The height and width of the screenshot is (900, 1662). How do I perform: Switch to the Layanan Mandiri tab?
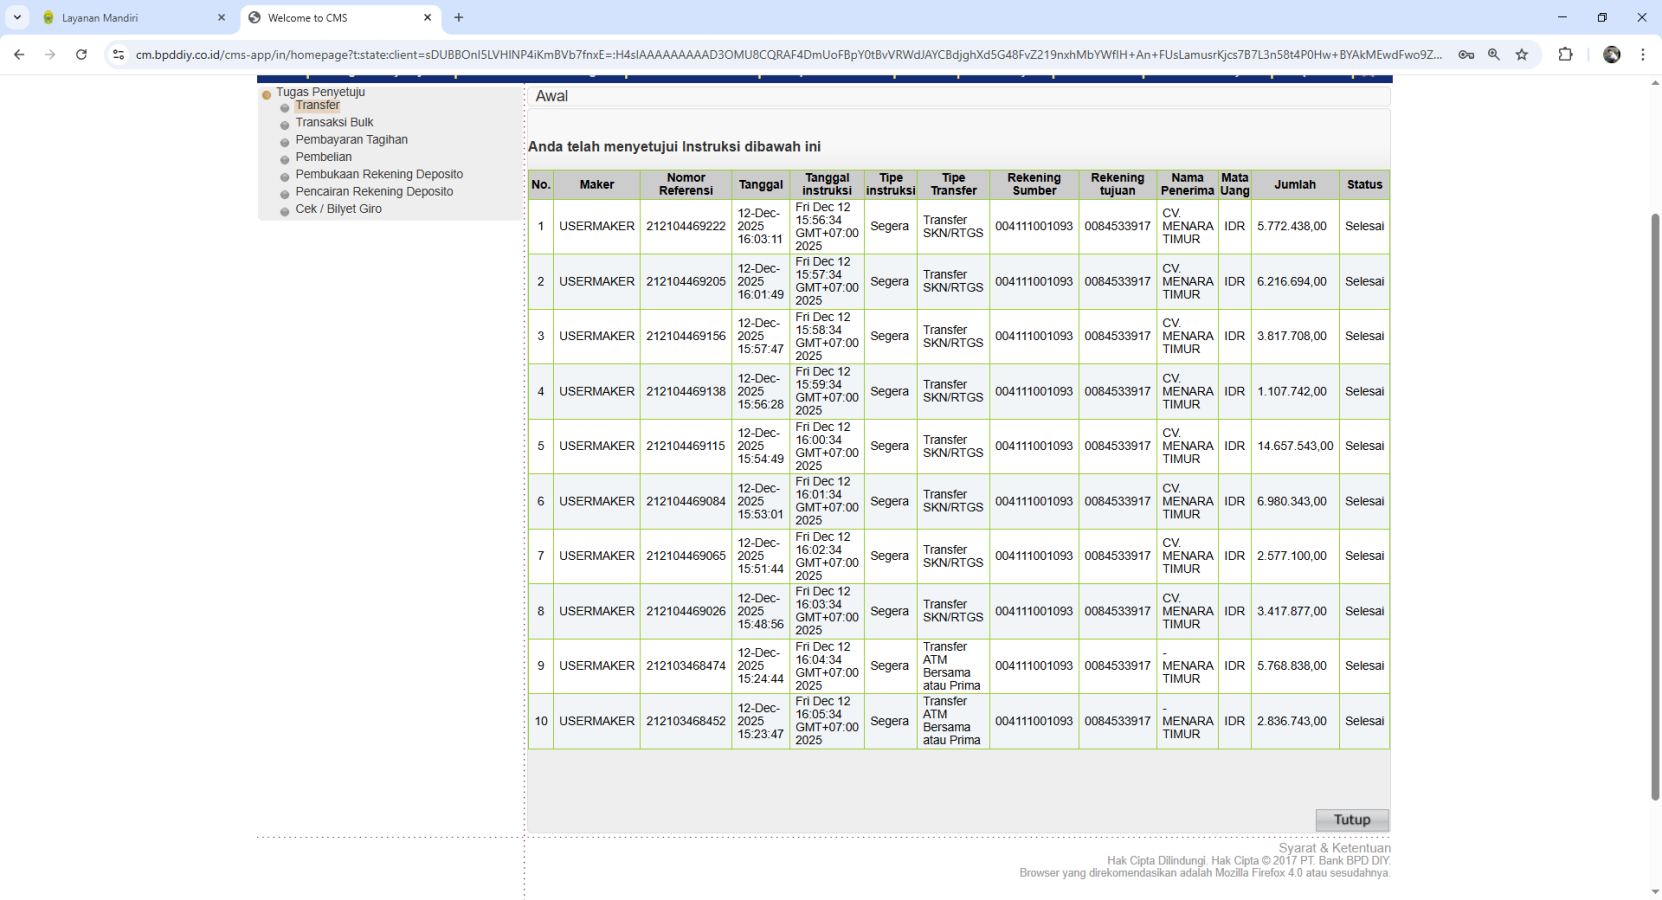[130, 18]
